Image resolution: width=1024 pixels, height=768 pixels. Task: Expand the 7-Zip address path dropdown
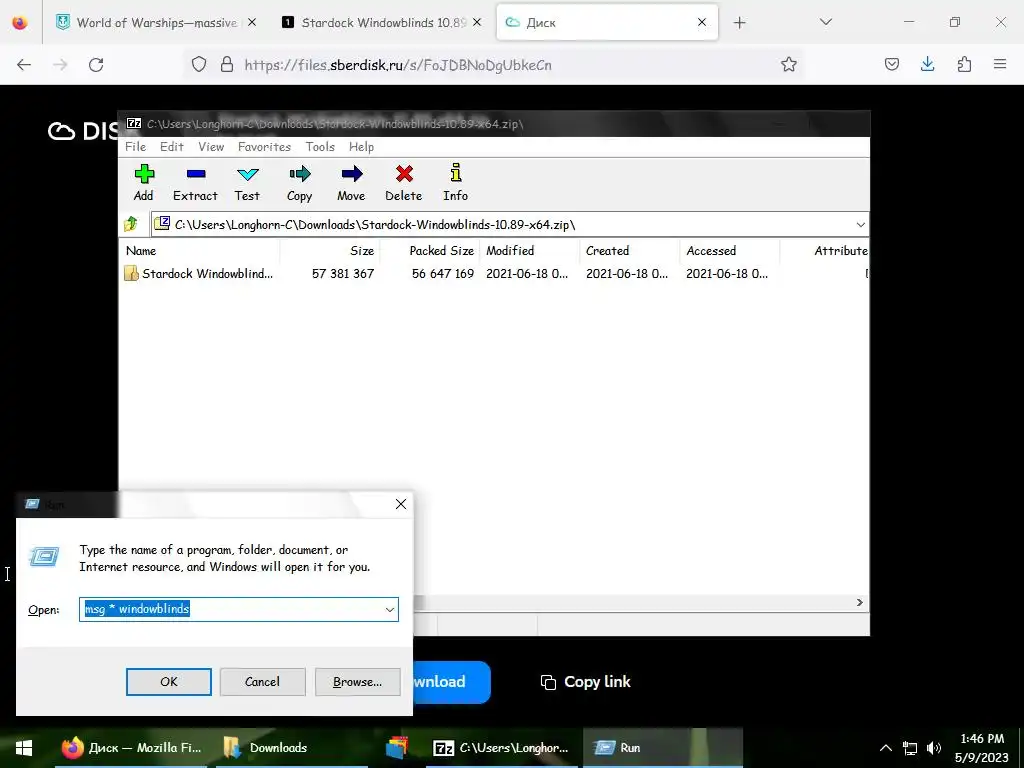click(860, 225)
